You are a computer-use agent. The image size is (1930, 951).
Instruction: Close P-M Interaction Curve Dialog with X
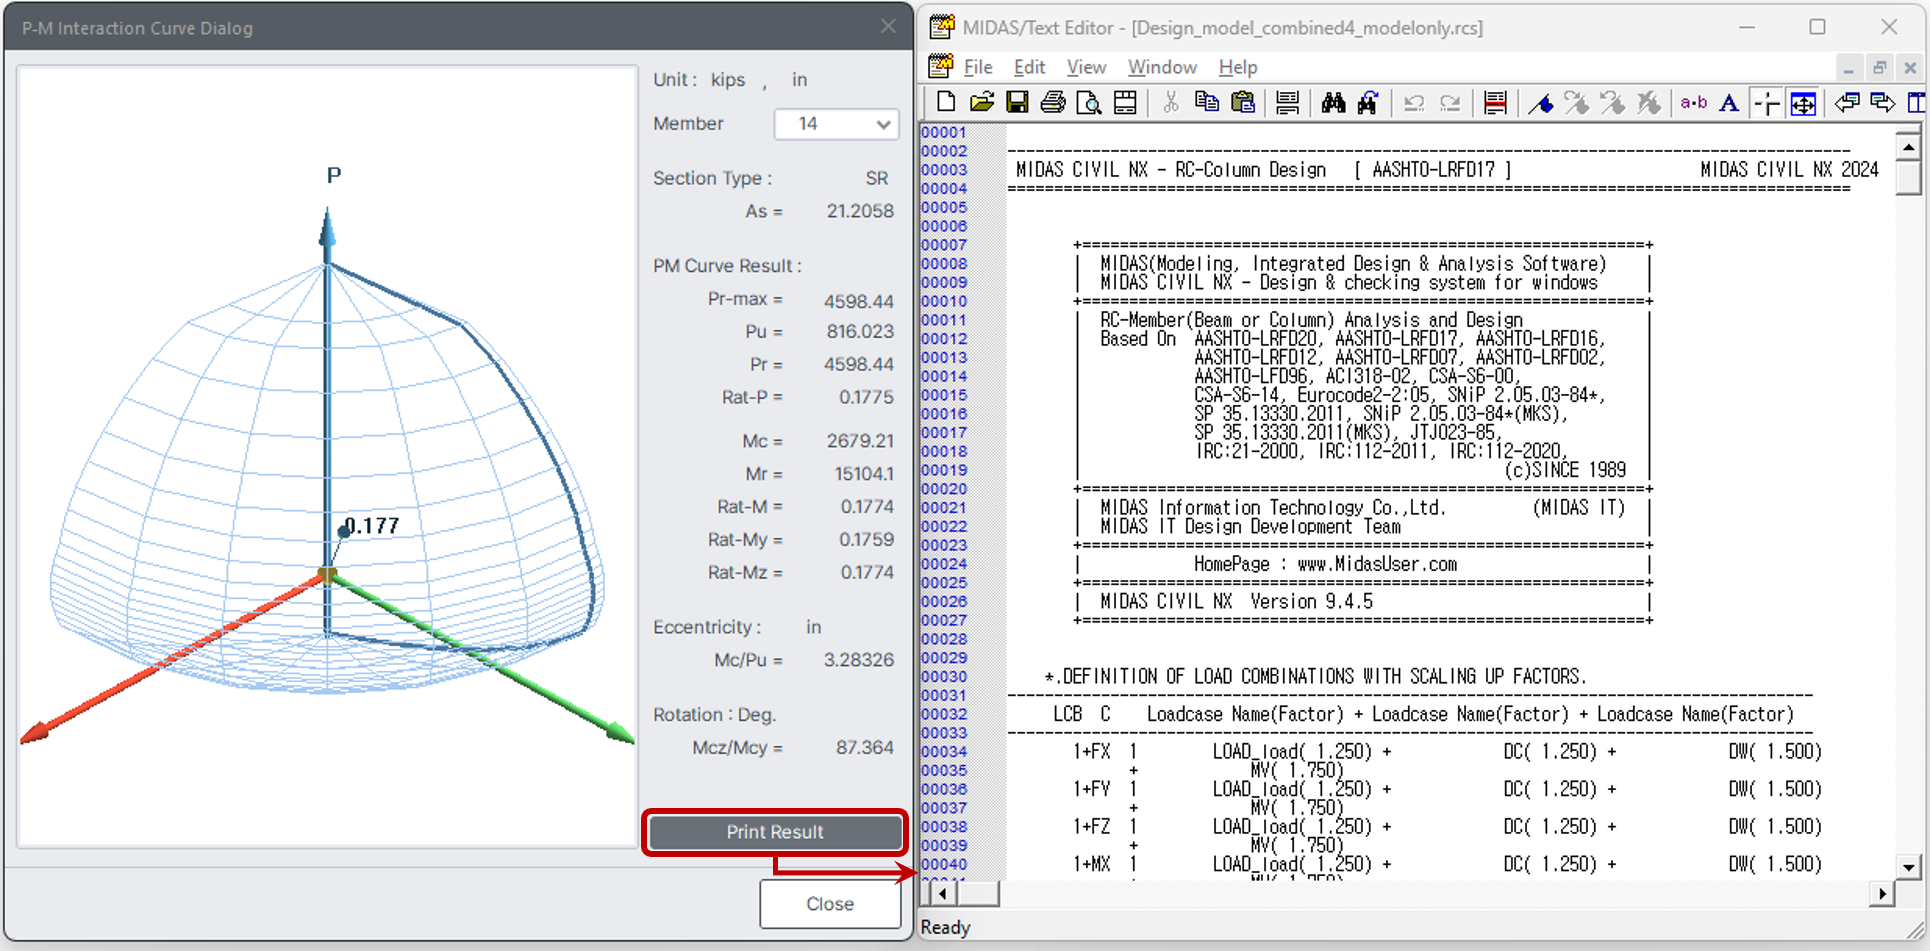pyautogui.click(x=888, y=27)
